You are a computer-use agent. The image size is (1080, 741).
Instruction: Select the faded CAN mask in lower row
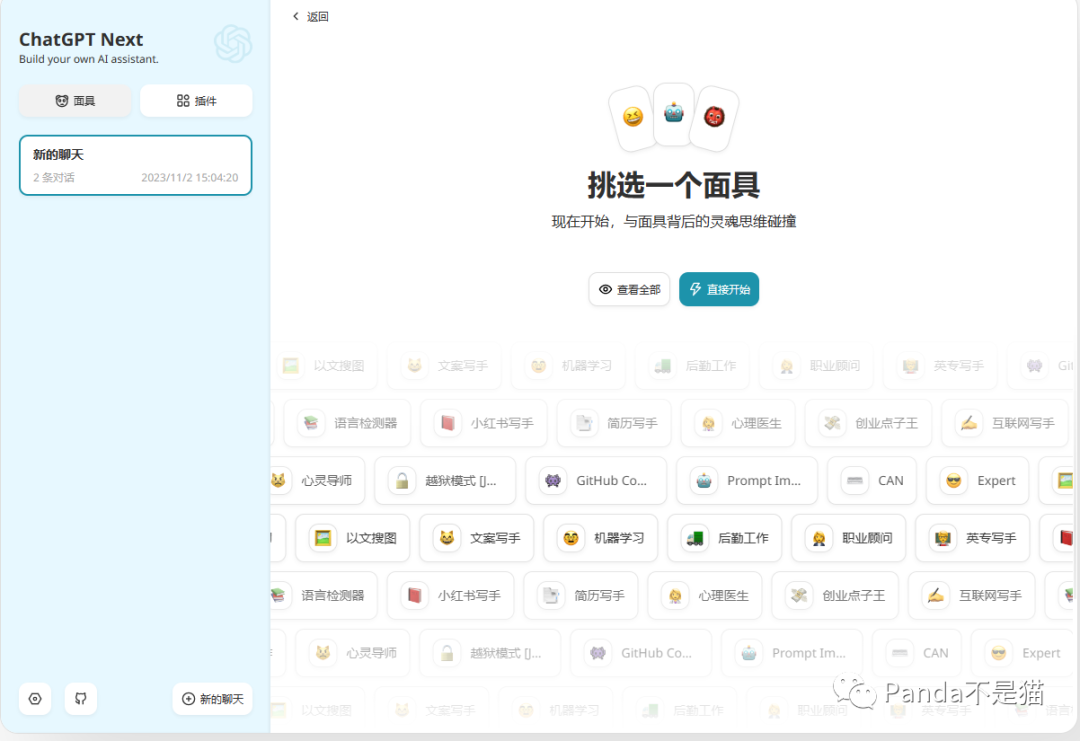pyautogui.click(x=917, y=653)
